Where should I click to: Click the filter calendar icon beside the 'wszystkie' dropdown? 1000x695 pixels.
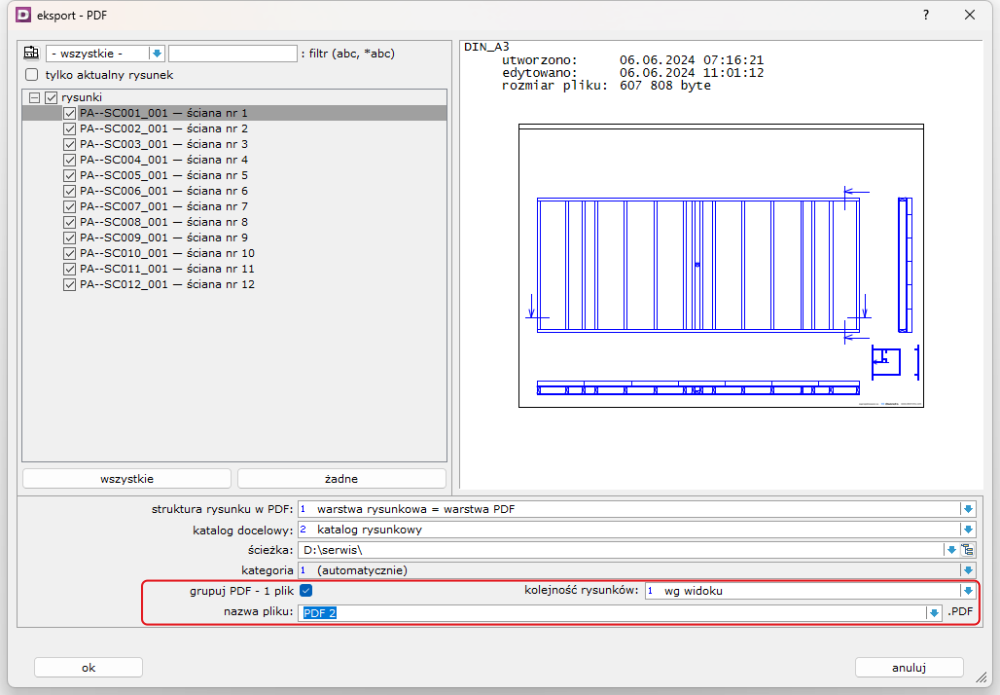[31, 53]
